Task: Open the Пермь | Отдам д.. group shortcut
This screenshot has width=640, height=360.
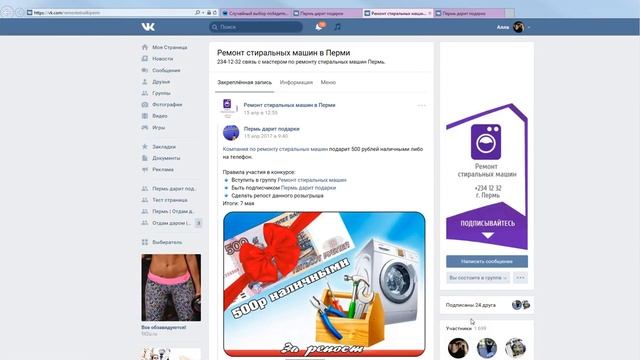Action: (x=173, y=211)
